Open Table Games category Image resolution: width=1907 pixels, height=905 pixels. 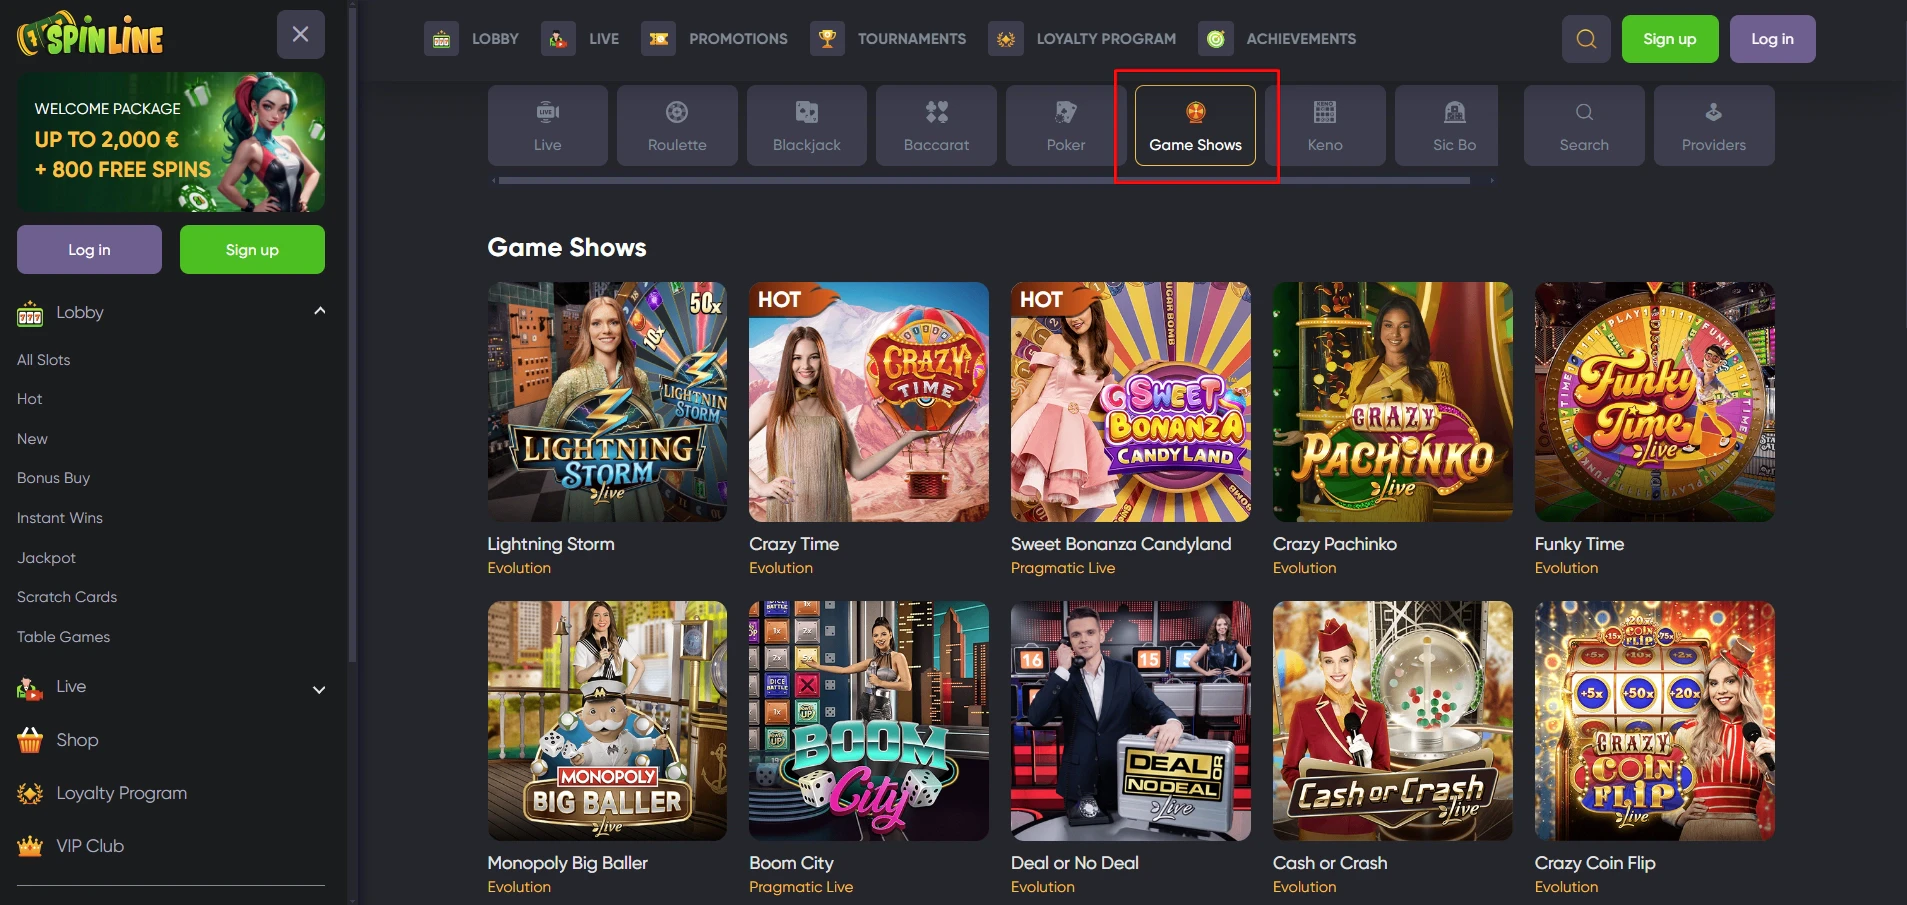pos(64,637)
